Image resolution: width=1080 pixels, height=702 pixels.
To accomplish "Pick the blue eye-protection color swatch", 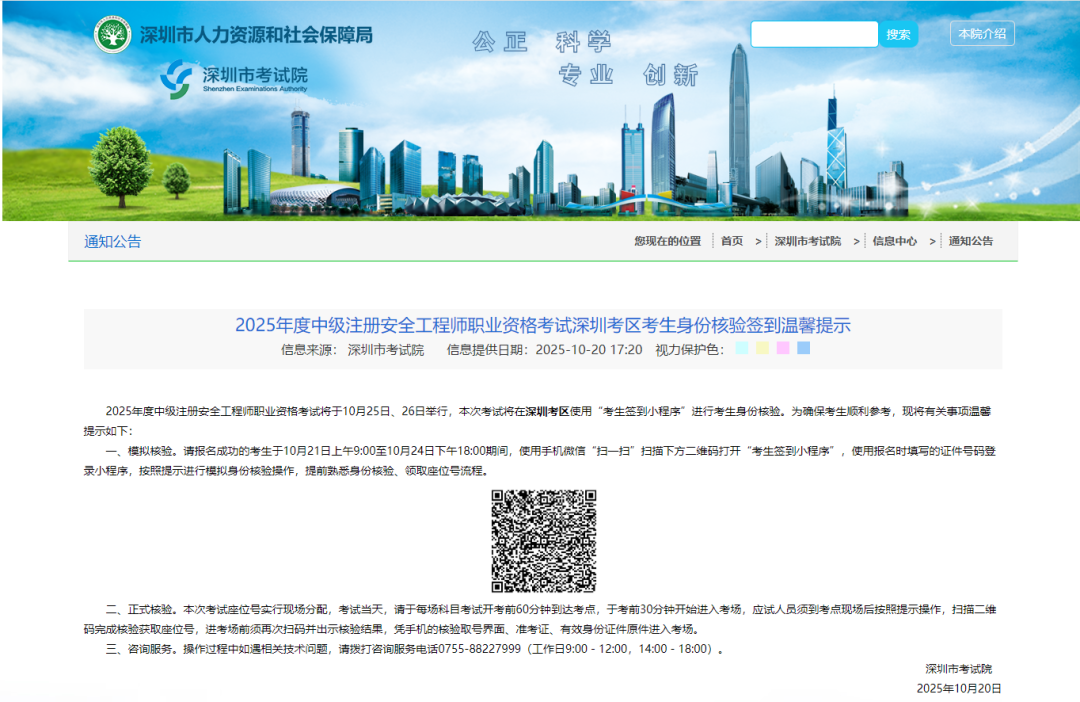I will coord(804,349).
